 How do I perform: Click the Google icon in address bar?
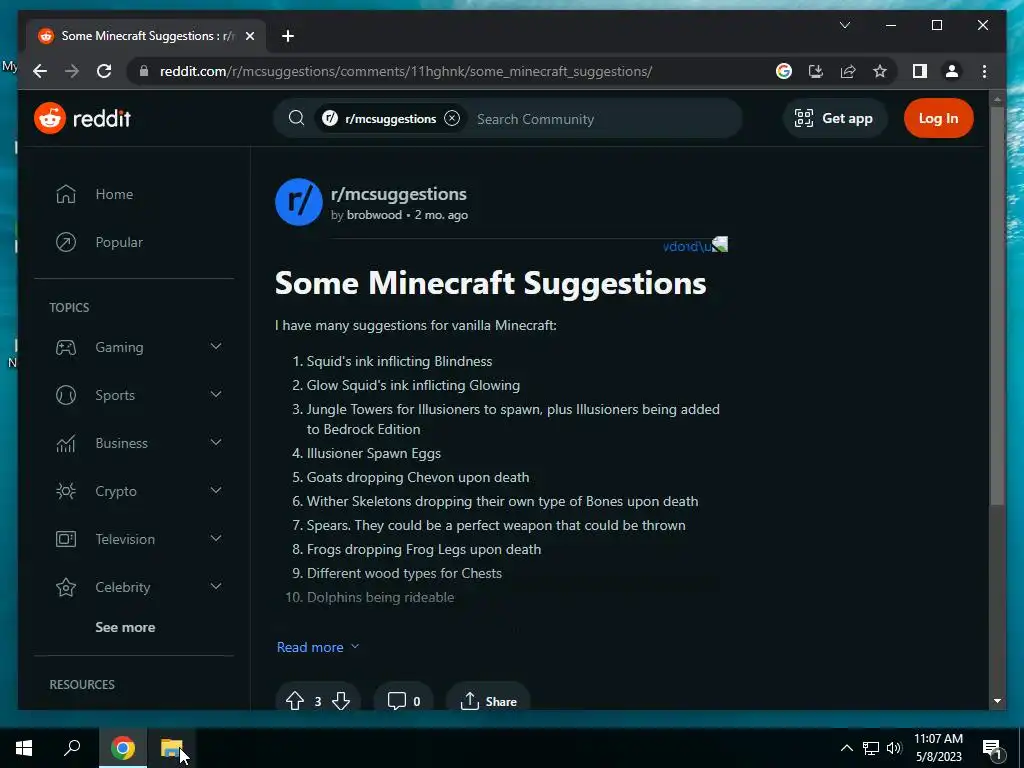784,71
